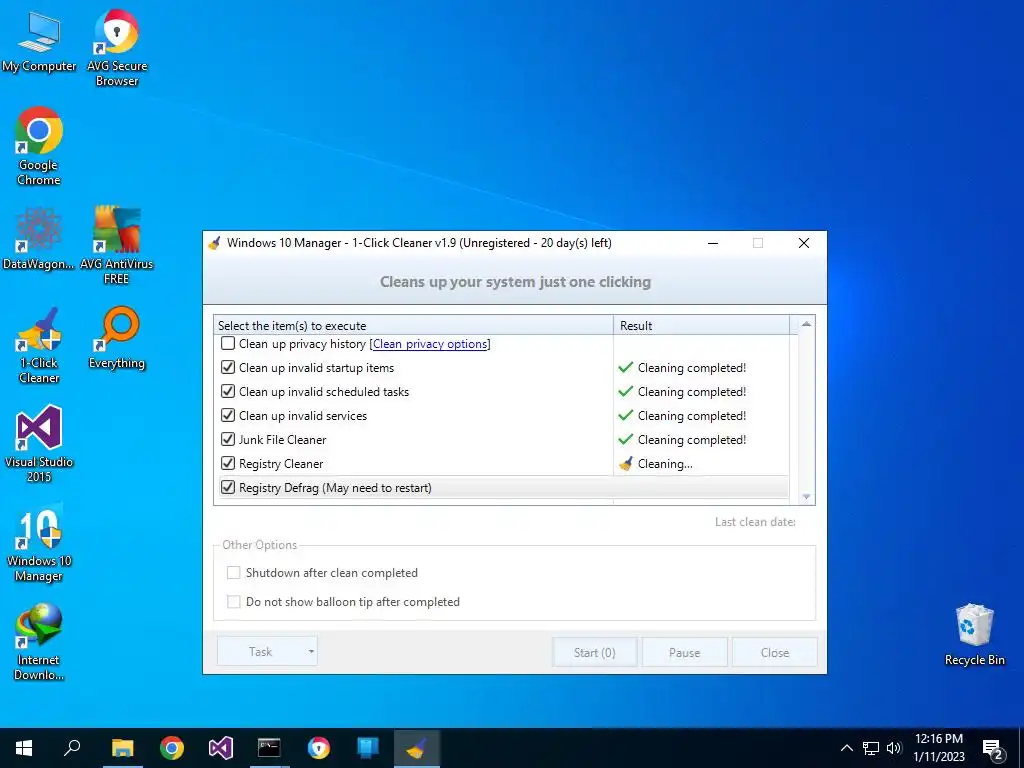The image size is (1024, 768).
Task: Open Command Prompt from the taskbar
Action: click(x=269, y=748)
